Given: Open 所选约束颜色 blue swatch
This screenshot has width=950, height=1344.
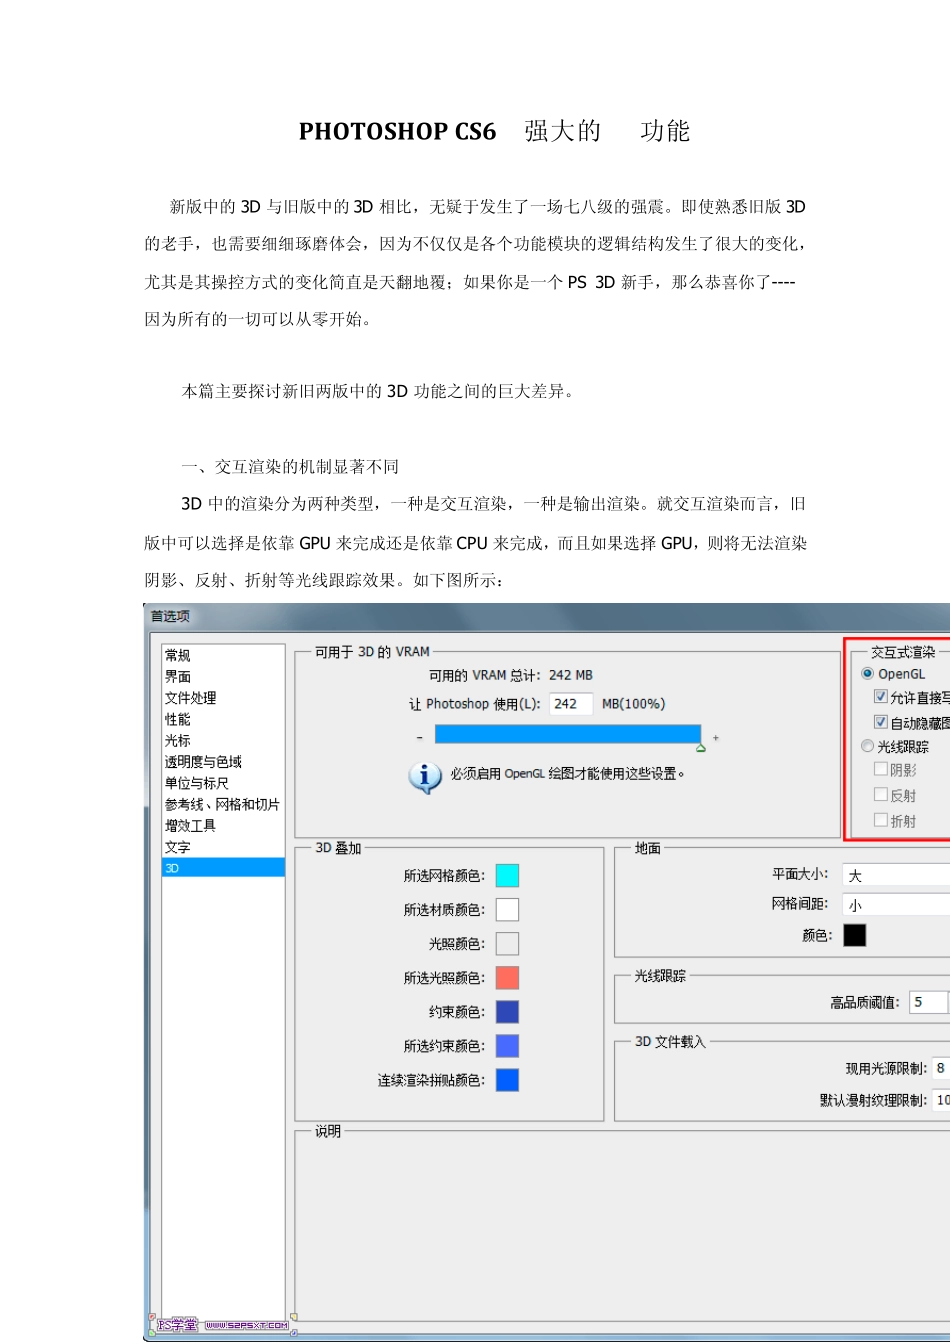Looking at the screenshot, I should pyautogui.click(x=507, y=1046).
